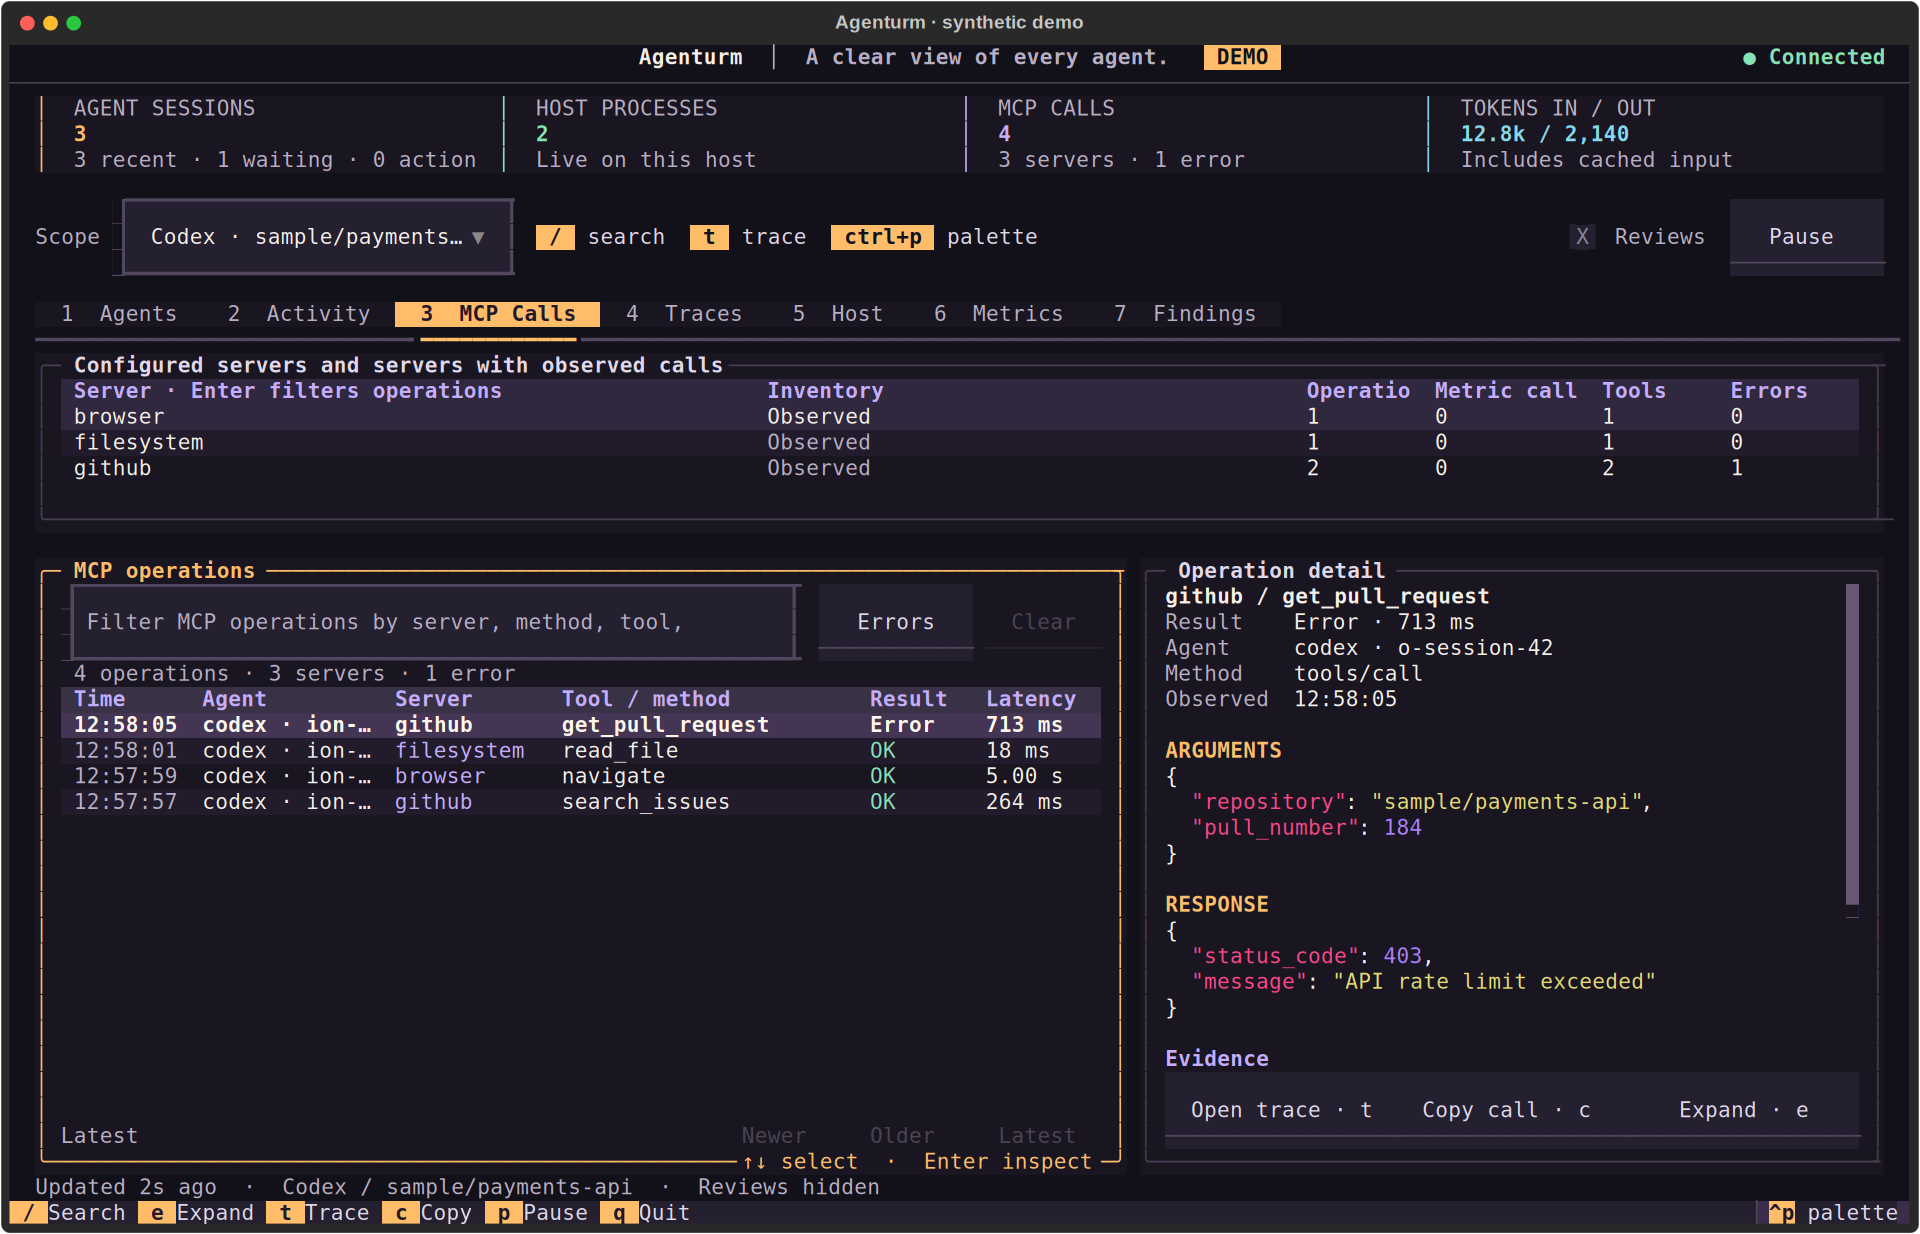Viewport: 1920px width, 1234px height.
Task: Click Copy call in the Evidence section
Action: (x=1506, y=1110)
